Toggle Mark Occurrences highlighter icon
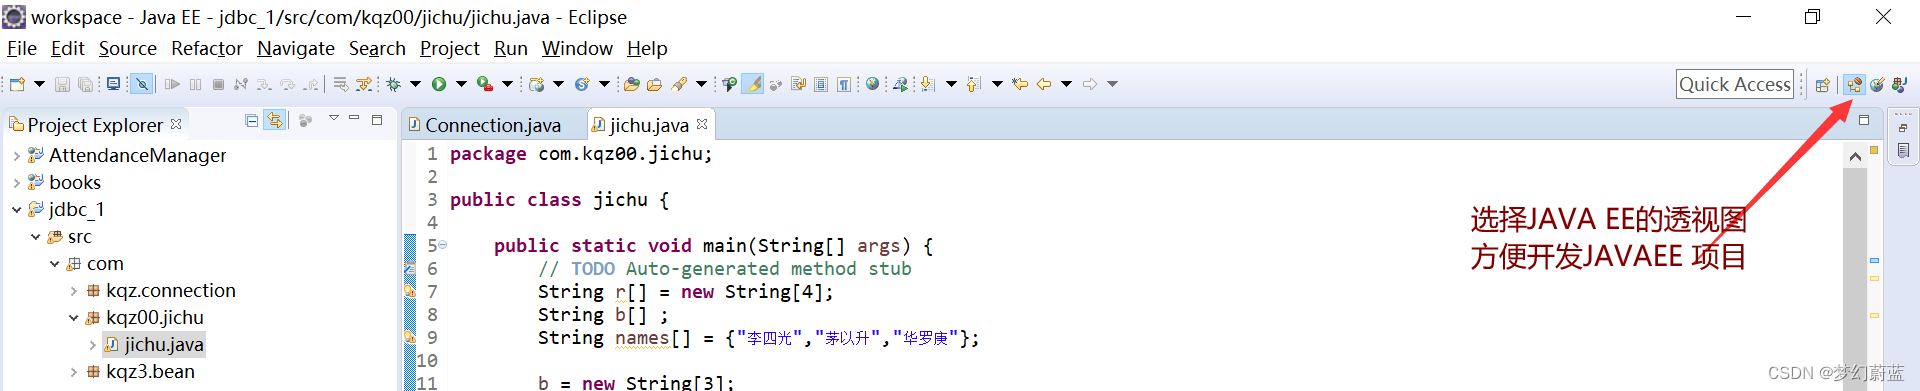 click(753, 84)
